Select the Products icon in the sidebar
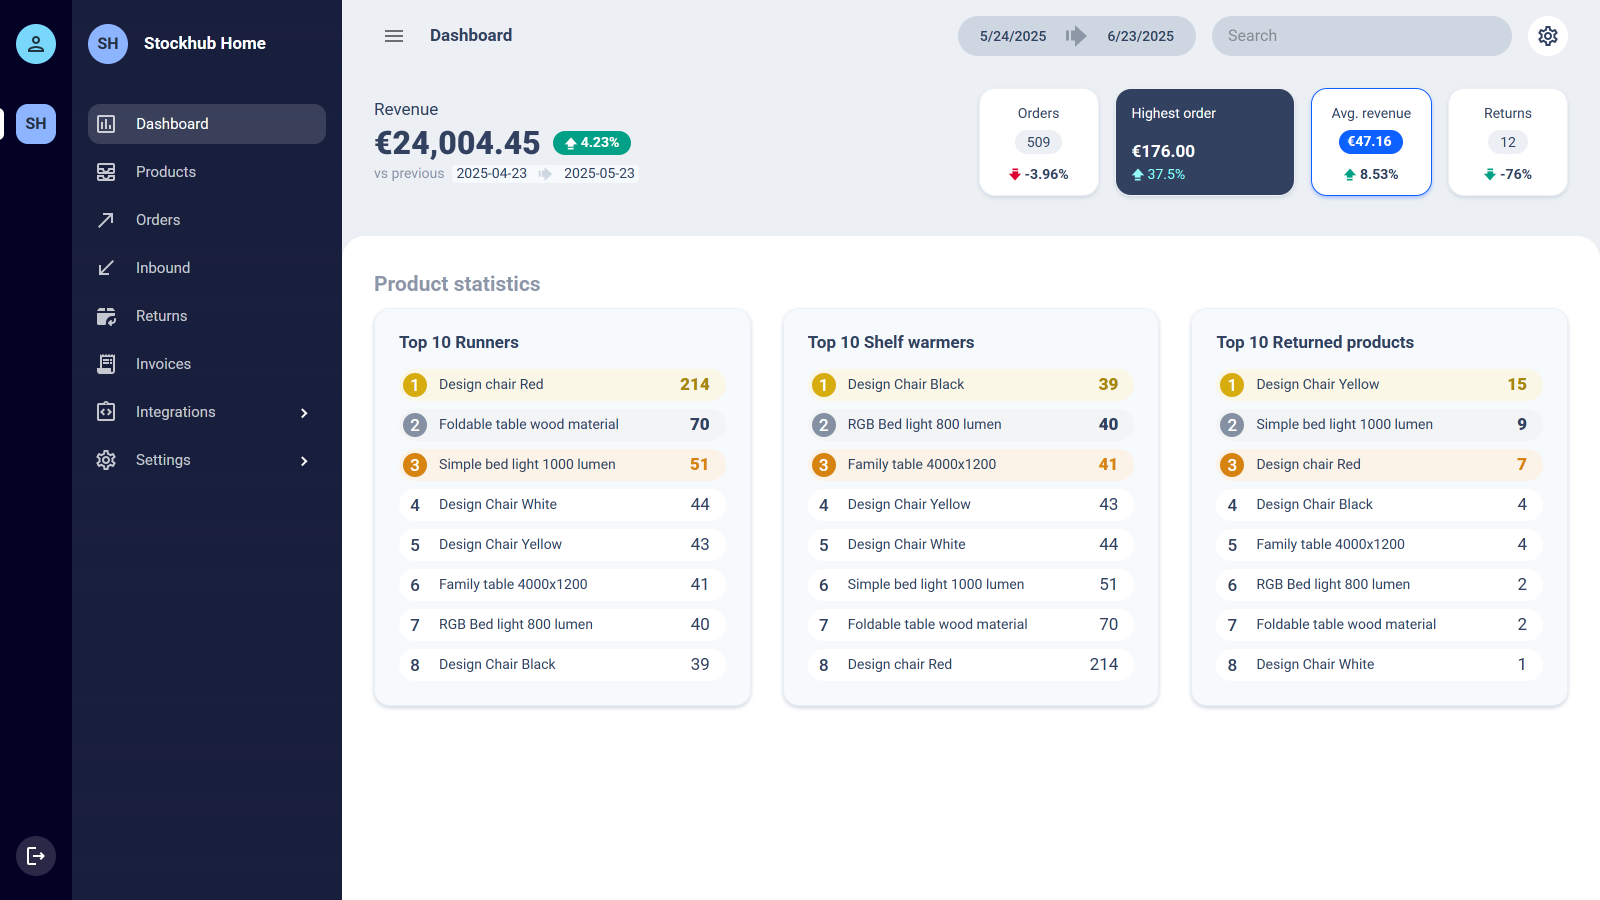 click(106, 171)
